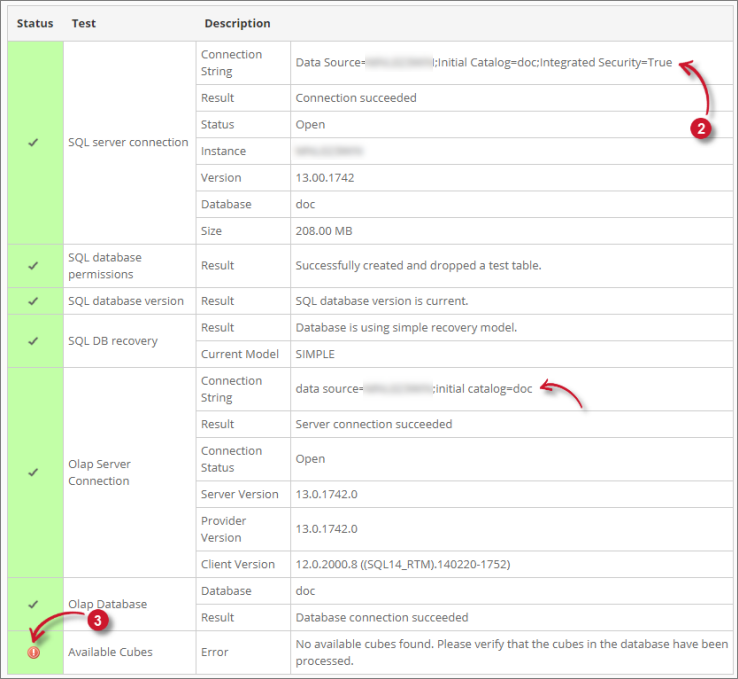
Task: Click the 'Instance' label
Action: 223,151
